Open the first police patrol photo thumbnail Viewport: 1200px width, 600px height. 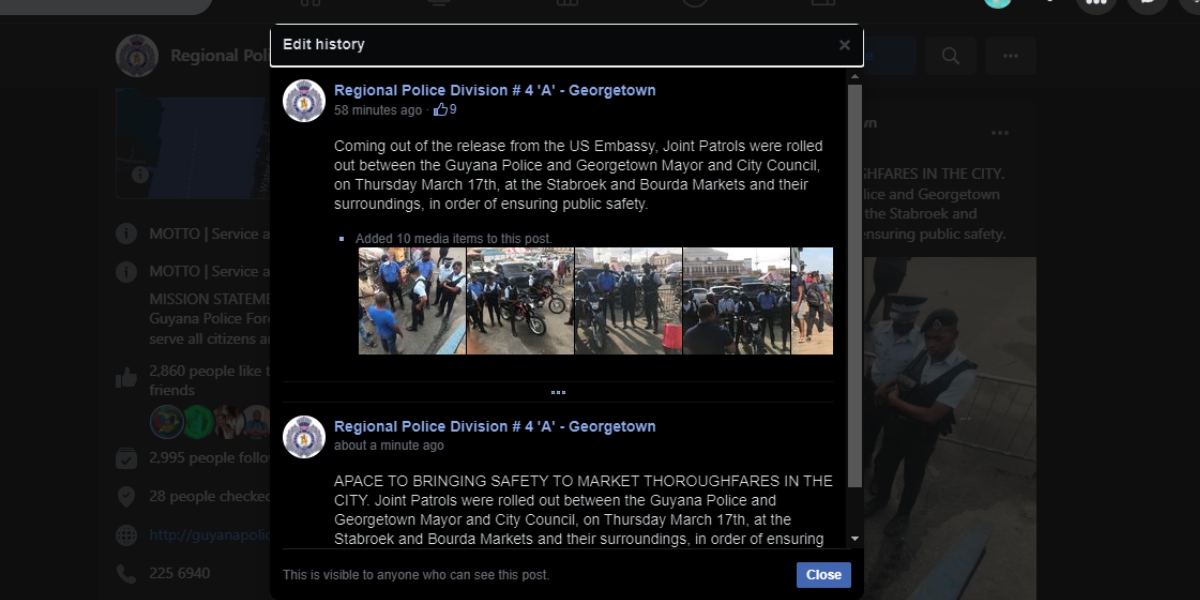click(412, 301)
